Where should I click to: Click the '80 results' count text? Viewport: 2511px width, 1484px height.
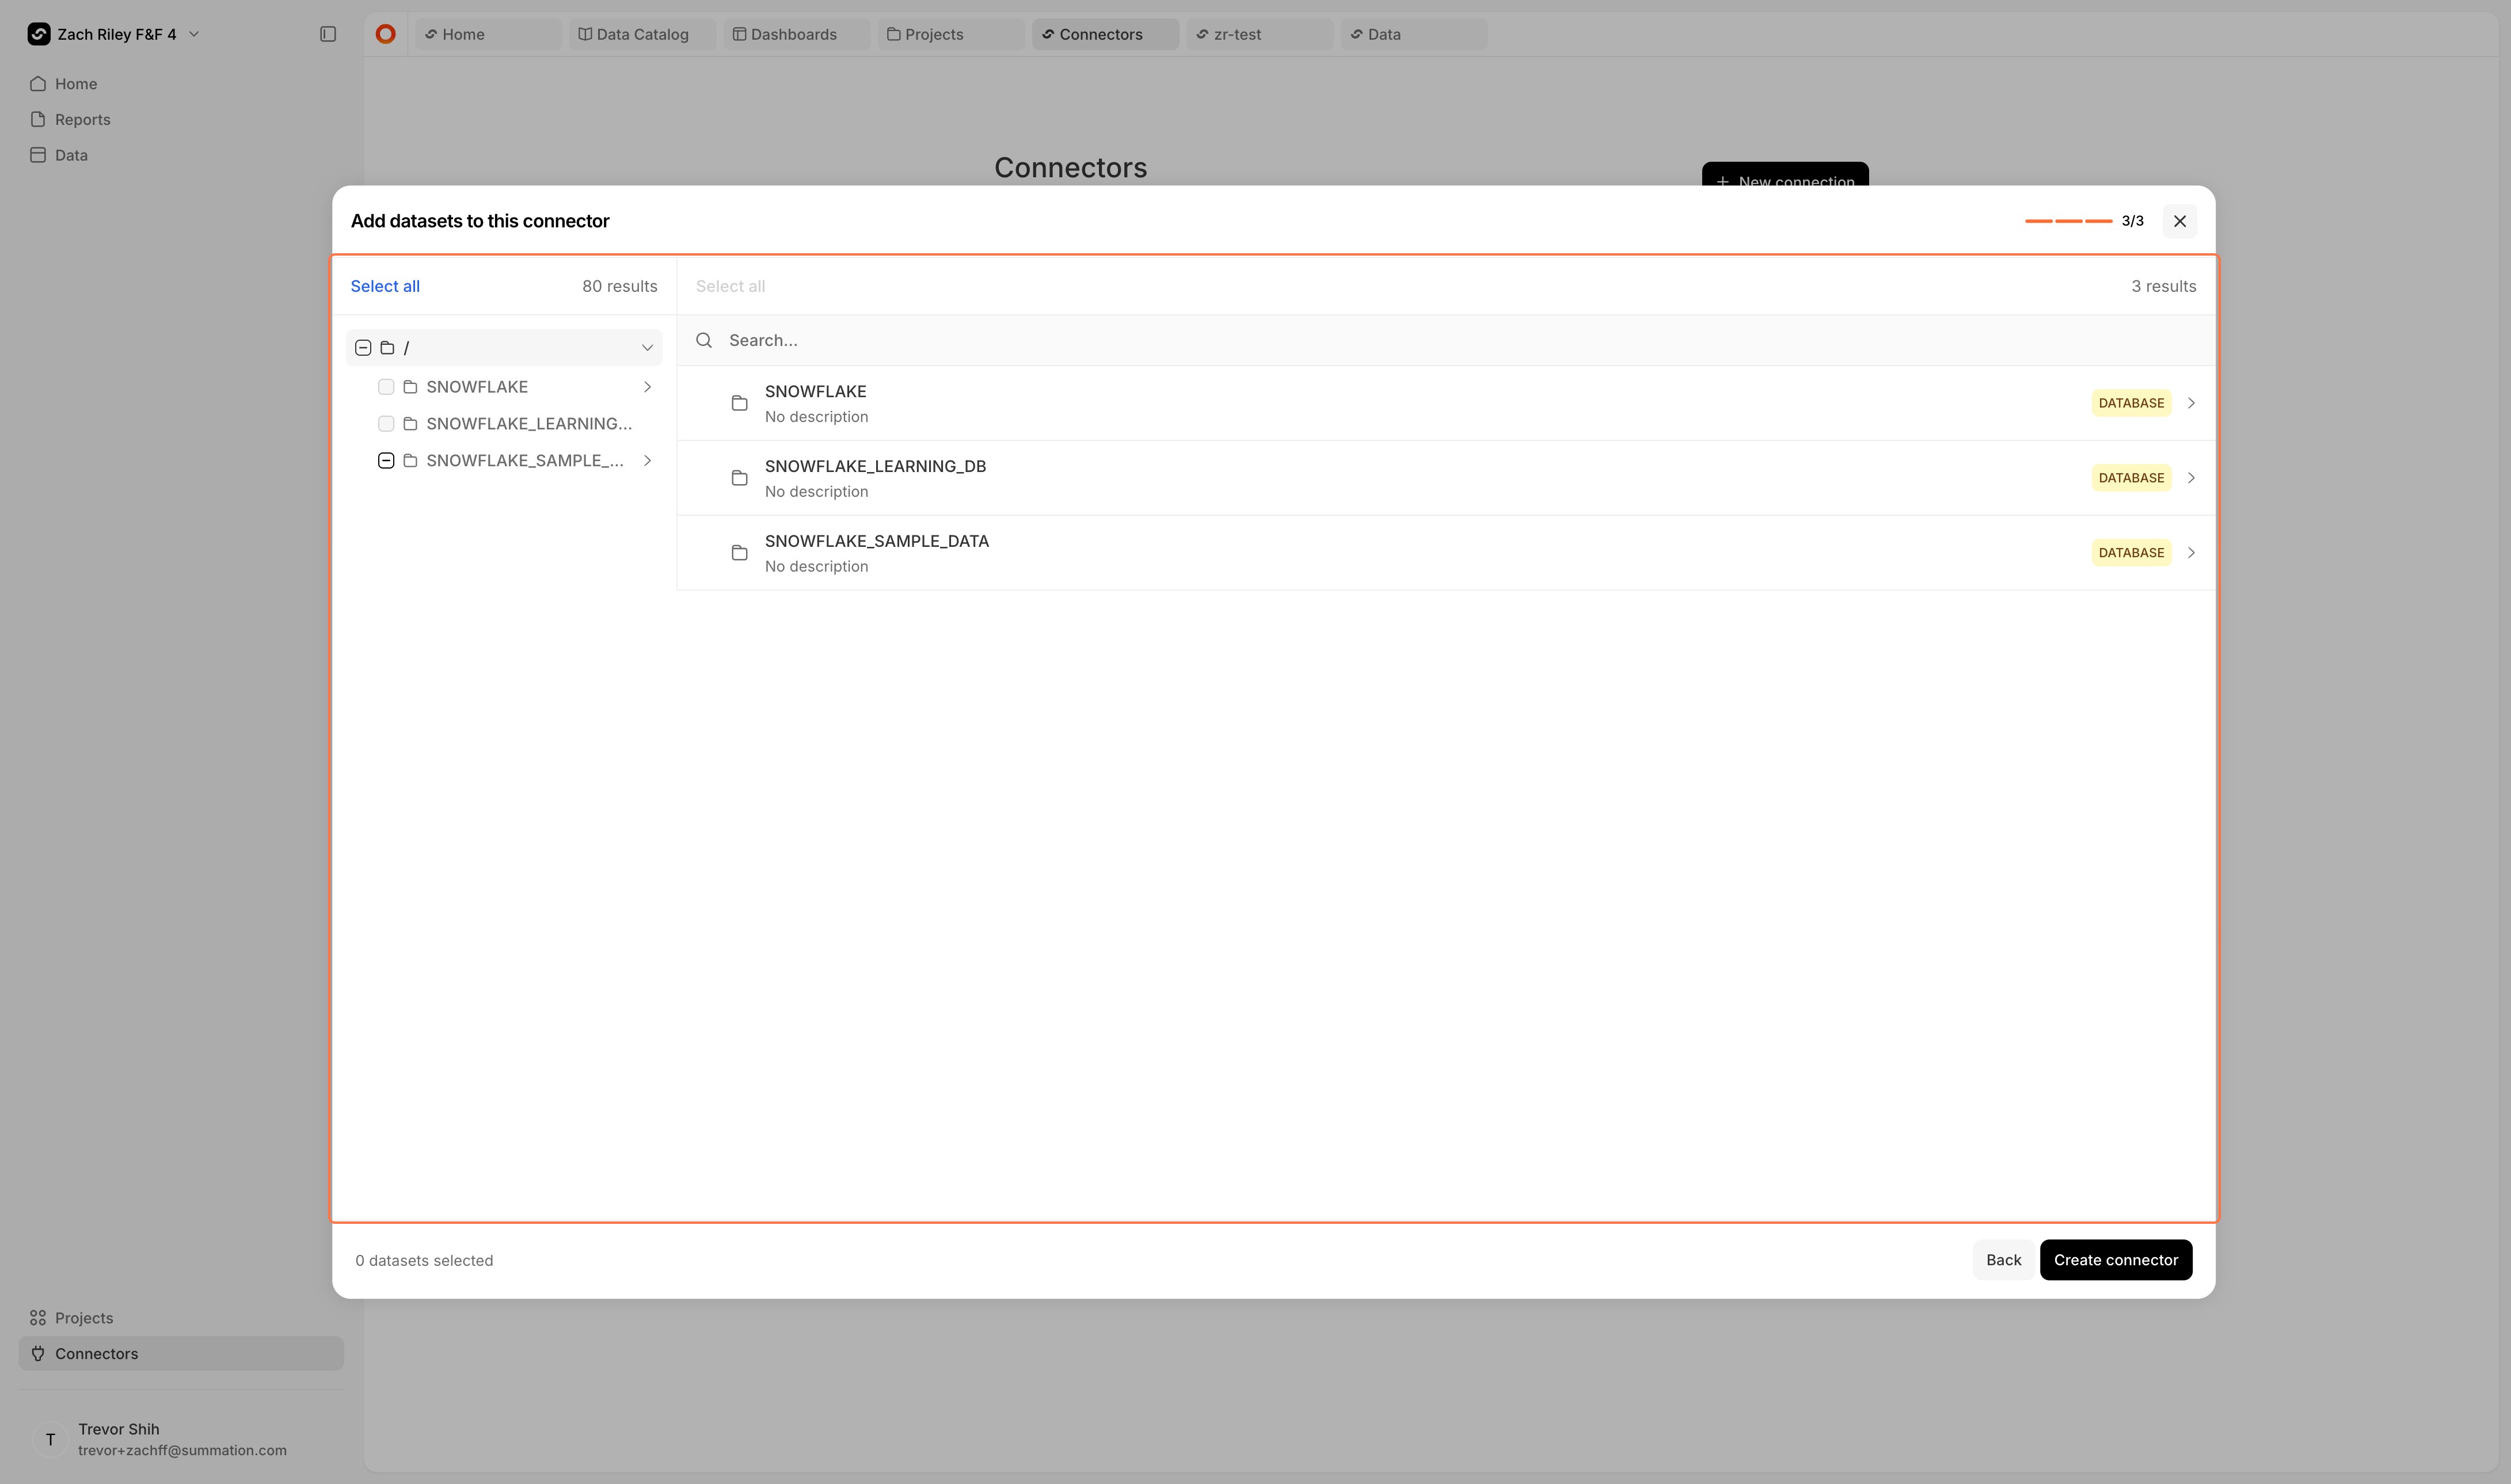[620, 286]
